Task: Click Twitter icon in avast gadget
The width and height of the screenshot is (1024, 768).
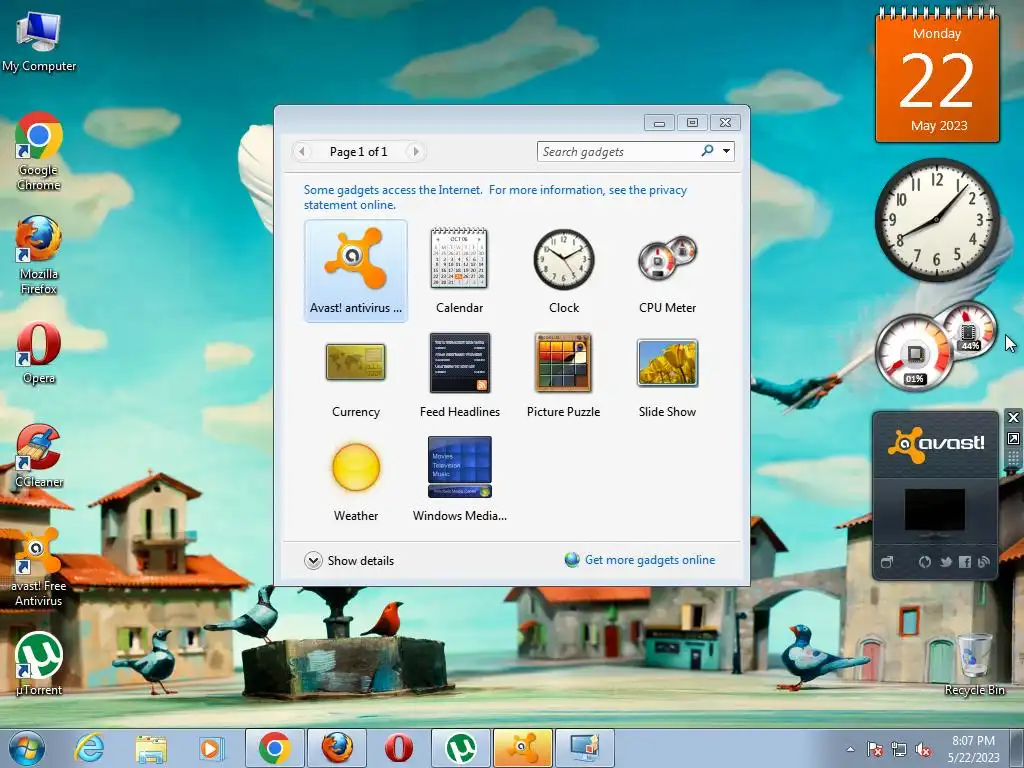Action: (x=945, y=562)
